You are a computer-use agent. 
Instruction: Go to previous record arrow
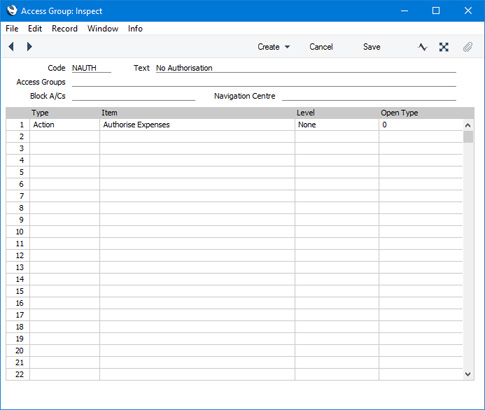(11, 47)
